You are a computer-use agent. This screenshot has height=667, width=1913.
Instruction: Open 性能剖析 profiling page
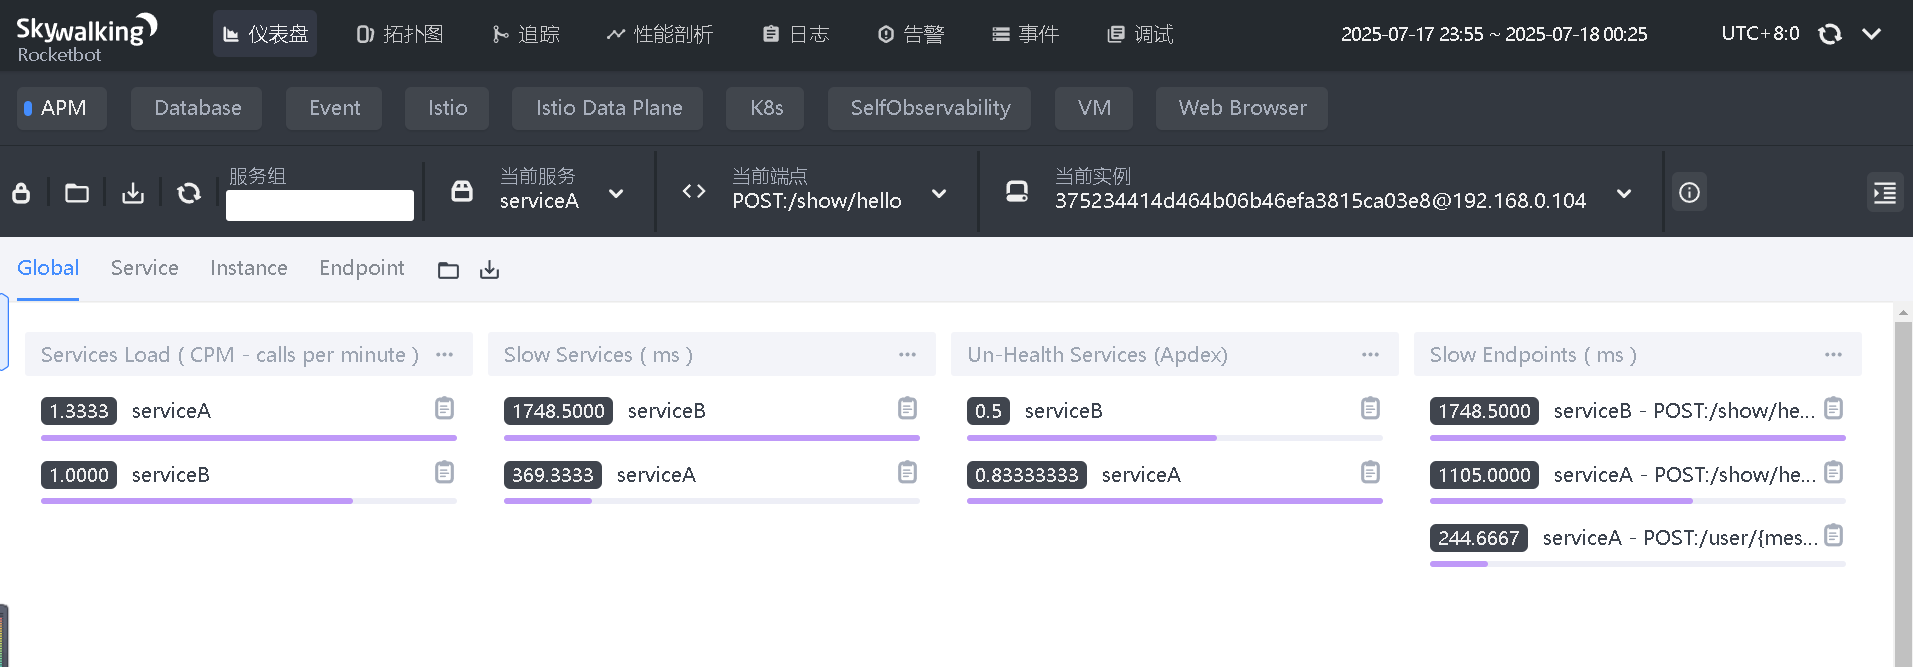(660, 34)
